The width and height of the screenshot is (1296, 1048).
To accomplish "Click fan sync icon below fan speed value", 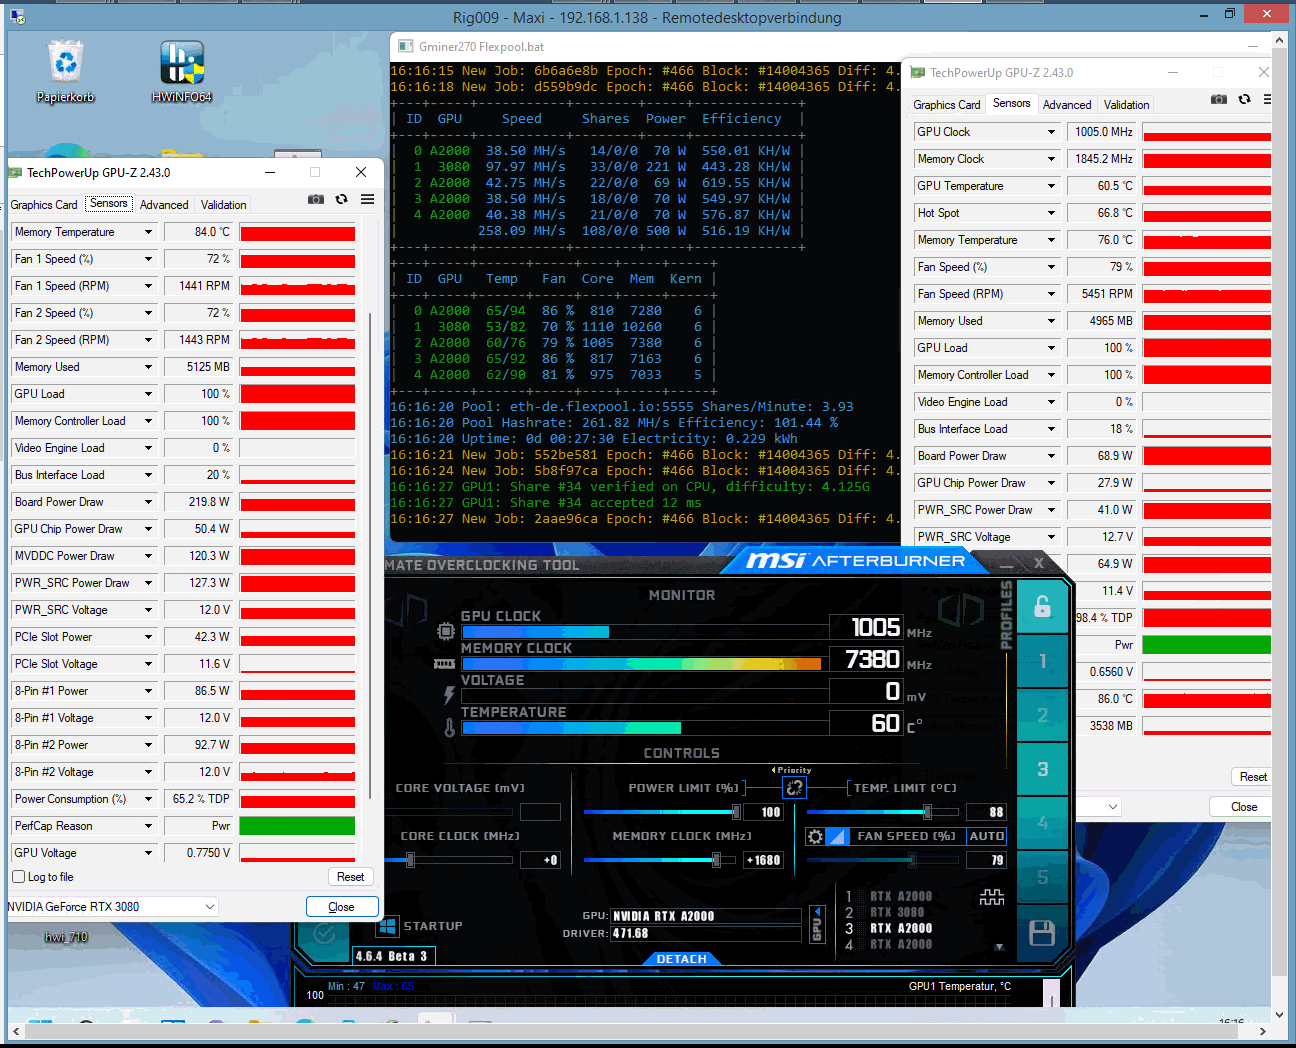I will click(x=991, y=897).
